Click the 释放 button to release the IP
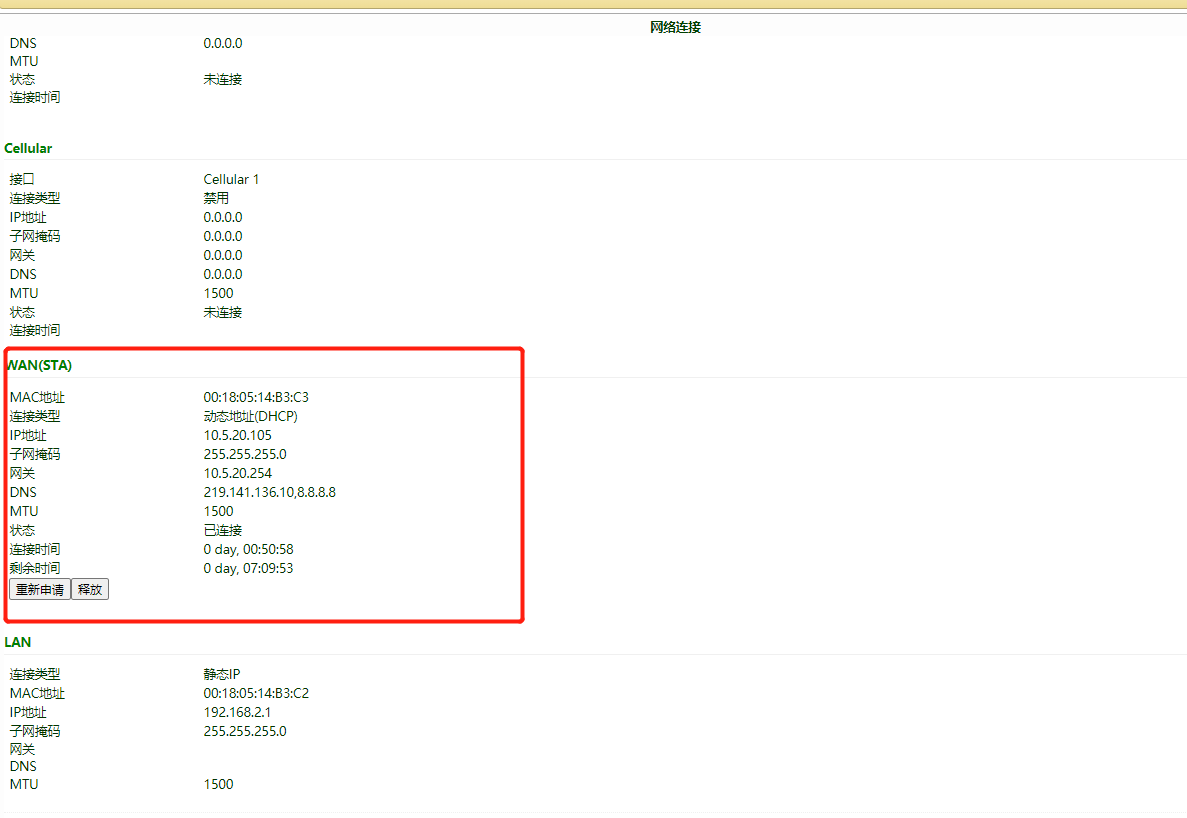The width and height of the screenshot is (1187, 818). click(89, 589)
